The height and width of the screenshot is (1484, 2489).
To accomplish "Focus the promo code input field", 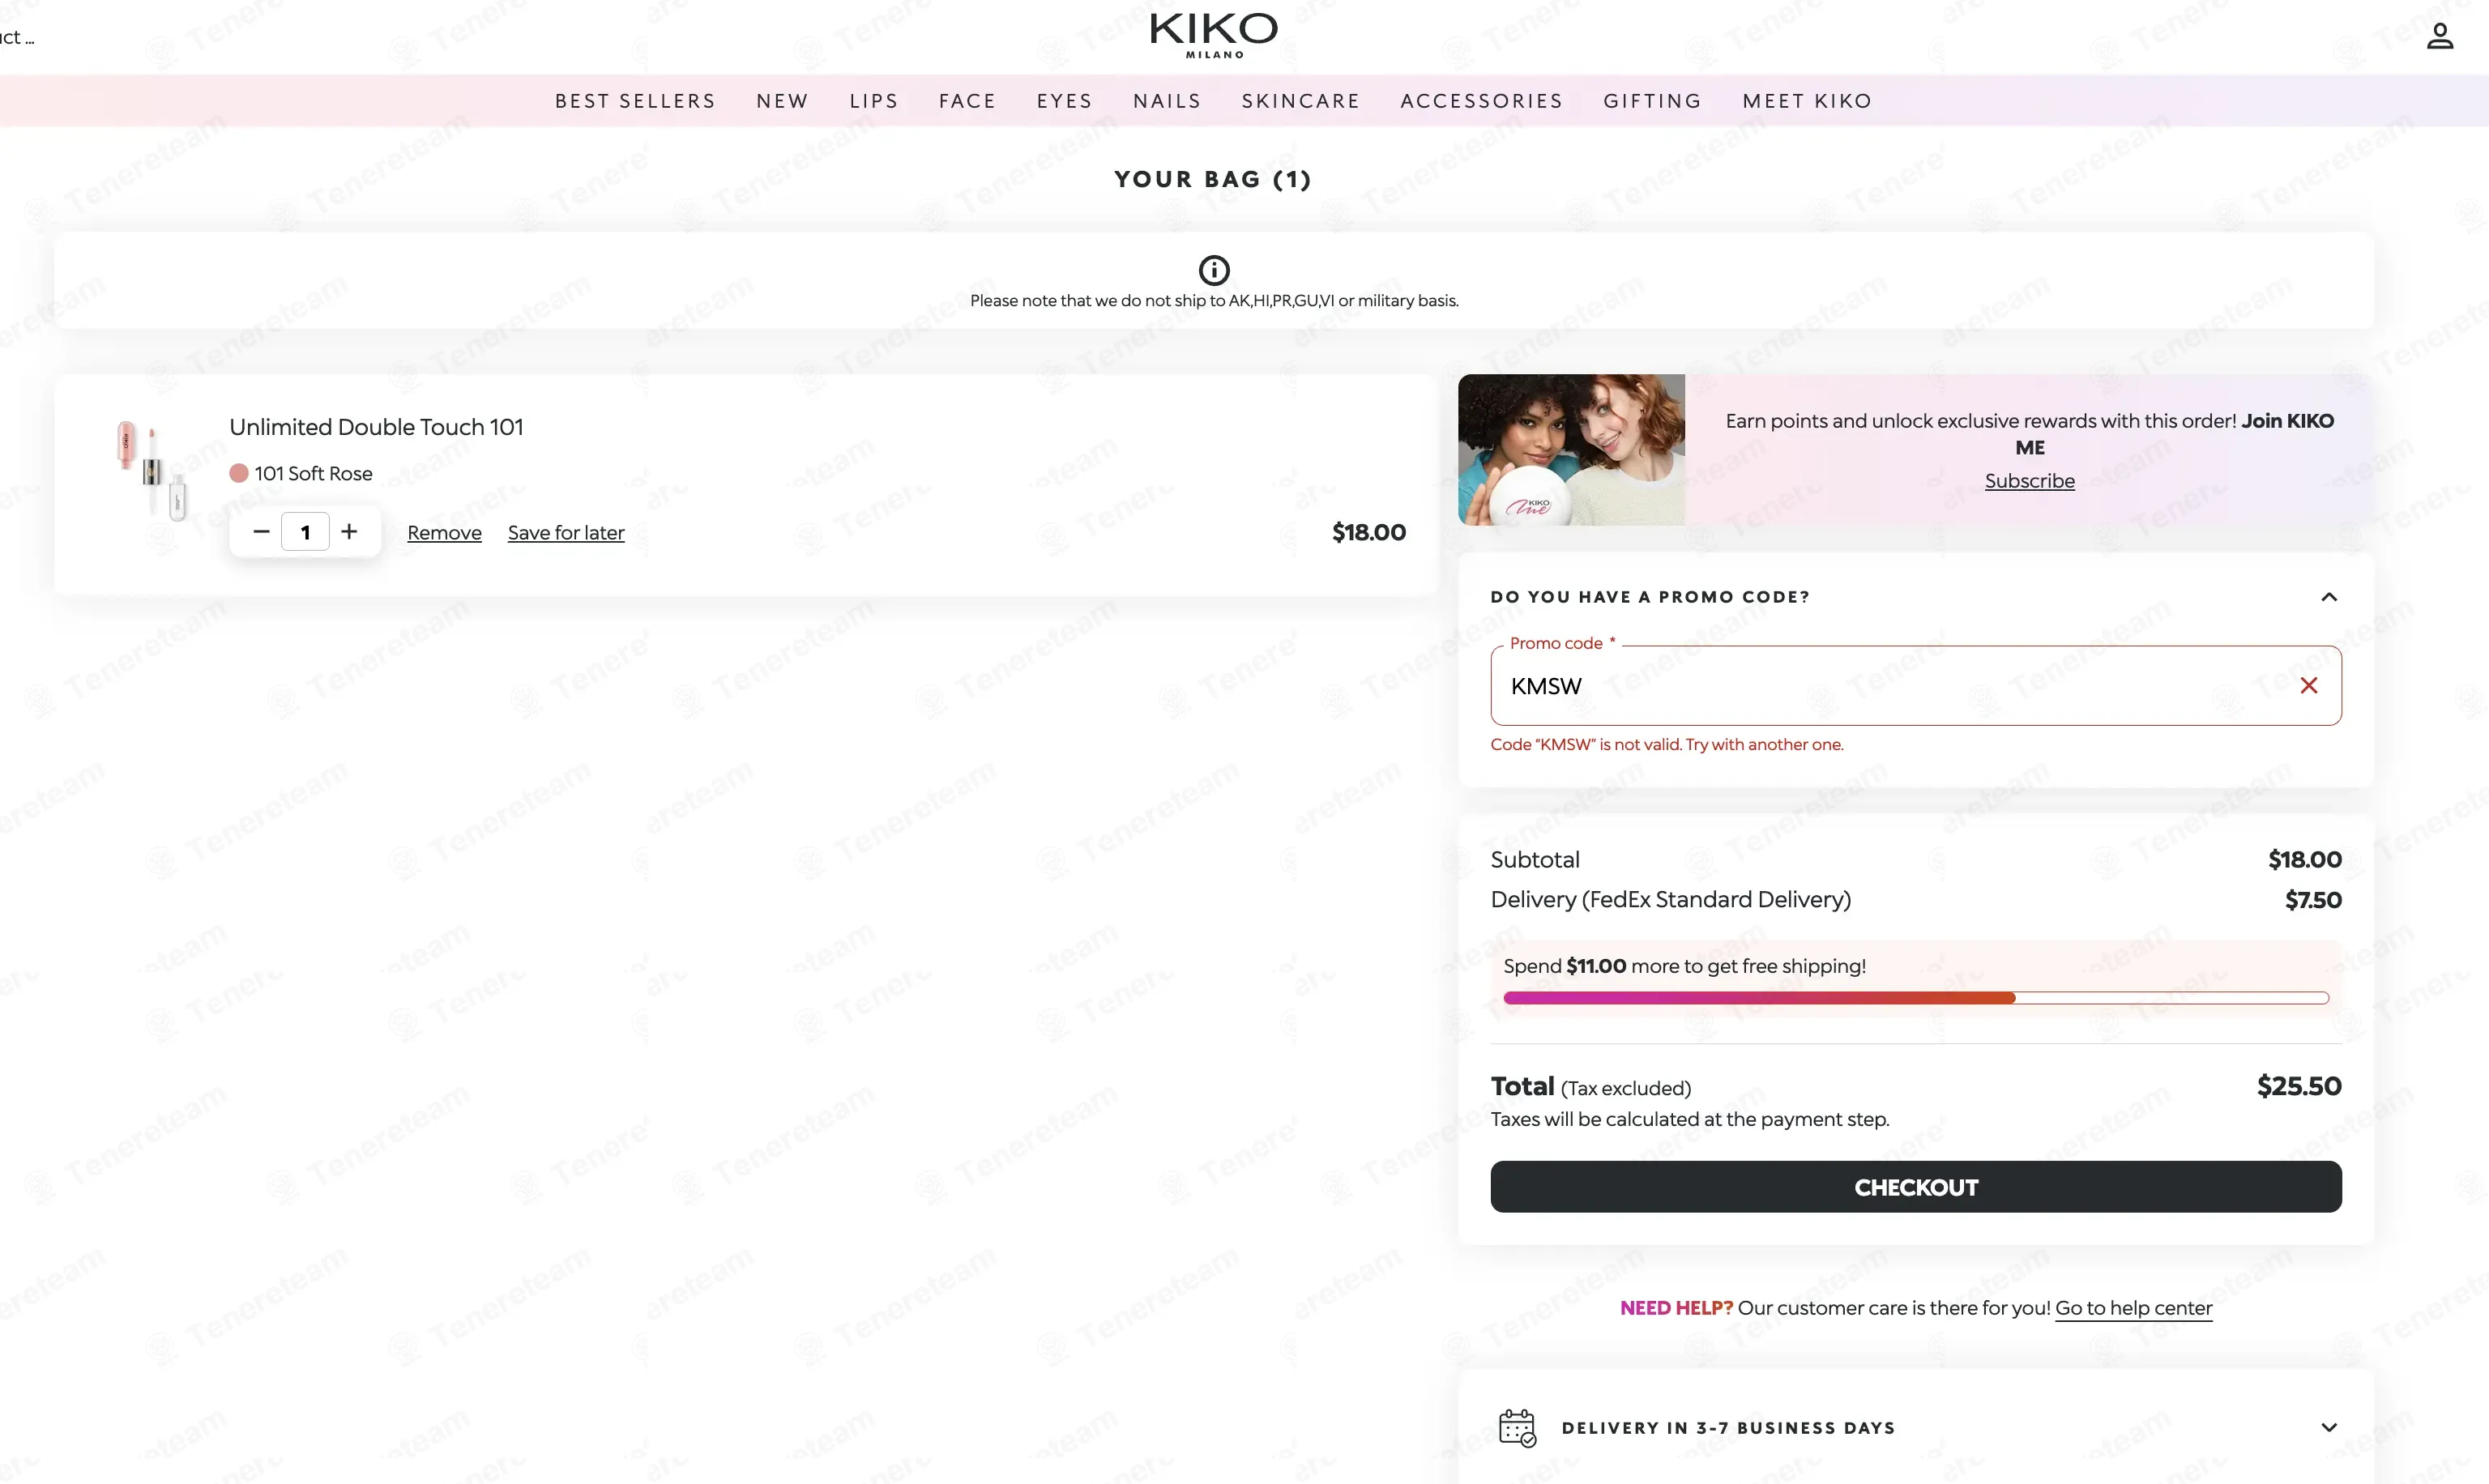I will click(x=1915, y=685).
